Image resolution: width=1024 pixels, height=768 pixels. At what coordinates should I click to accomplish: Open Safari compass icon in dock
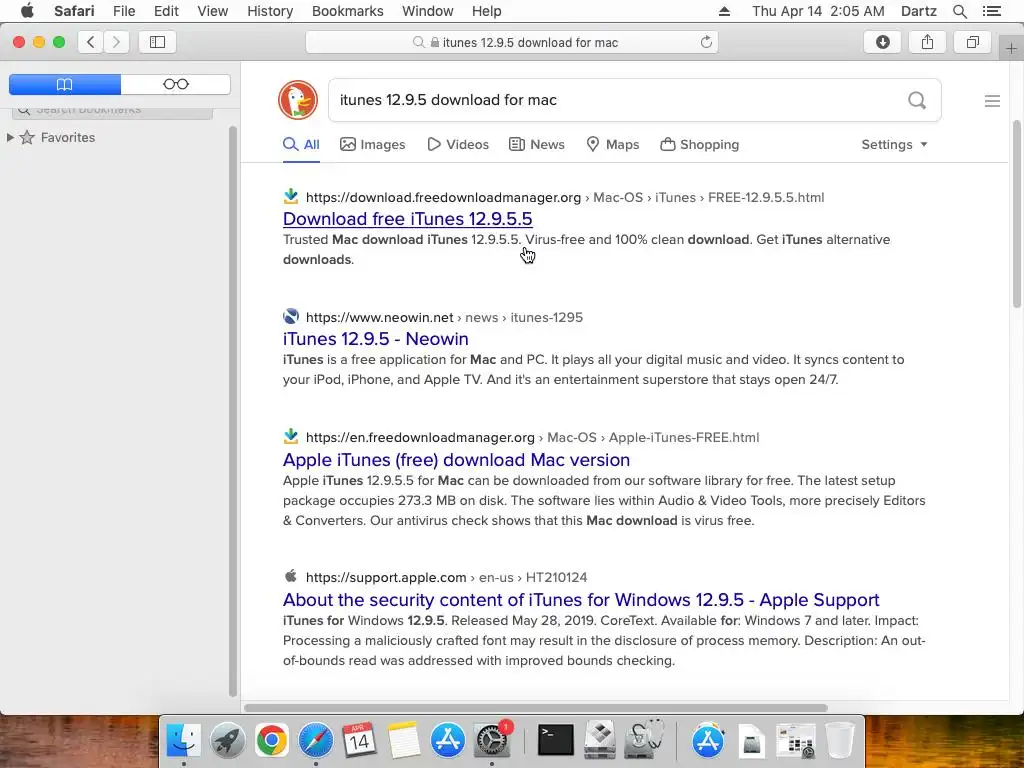[x=315, y=741]
